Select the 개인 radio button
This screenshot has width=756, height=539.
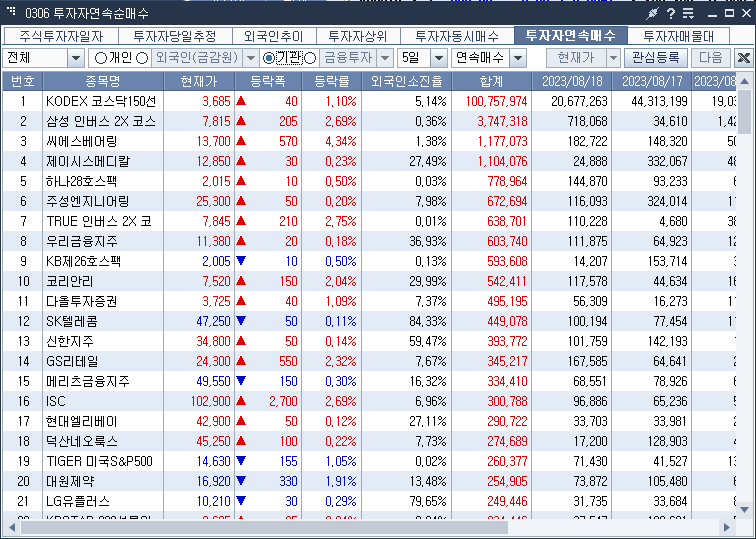100,58
